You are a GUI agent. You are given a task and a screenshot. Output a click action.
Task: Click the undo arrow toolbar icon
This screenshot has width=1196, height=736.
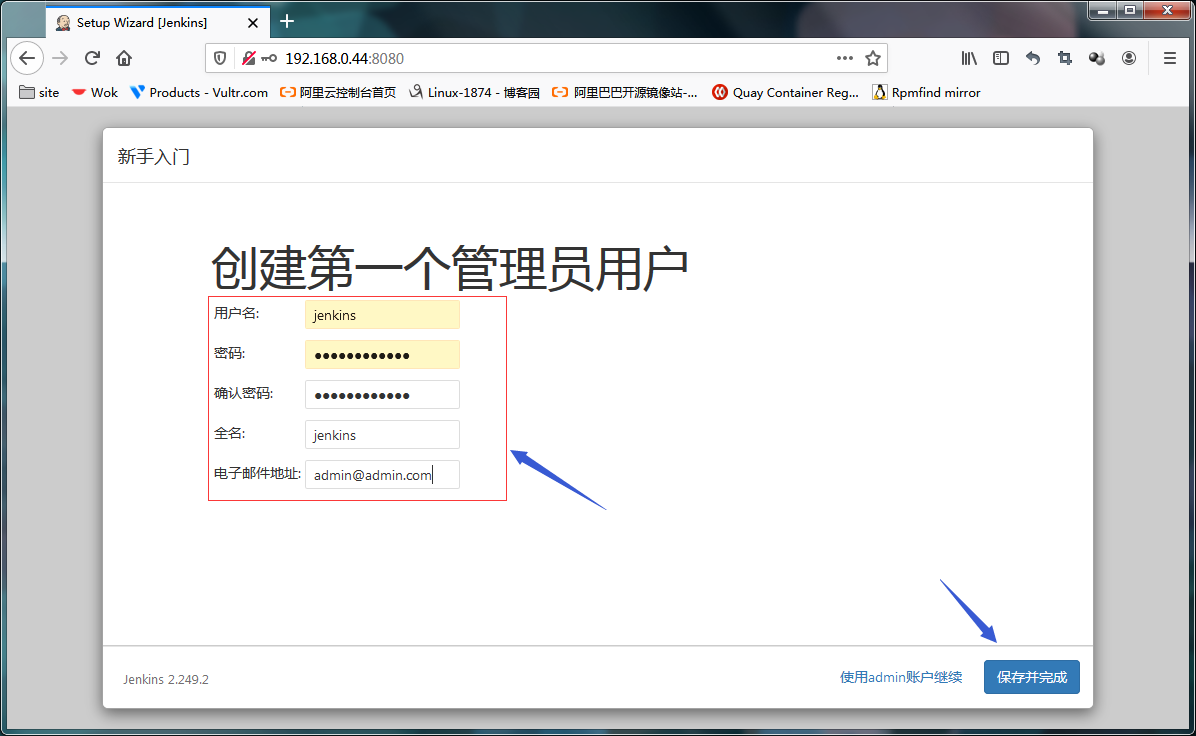[1033, 58]
